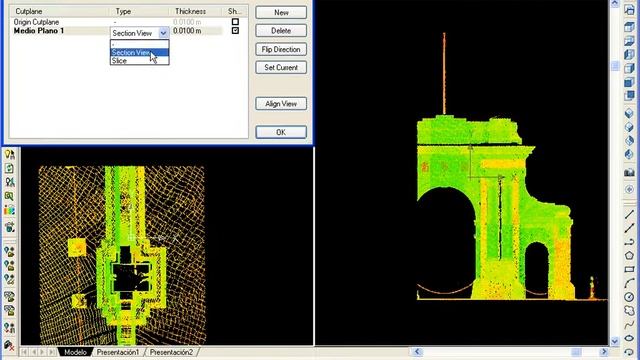The width and height of the screenshot is (640, 360).
Task: Click the red X icon at left toolbar bottom
Action: pyautogui.click(x=9, y=346)
